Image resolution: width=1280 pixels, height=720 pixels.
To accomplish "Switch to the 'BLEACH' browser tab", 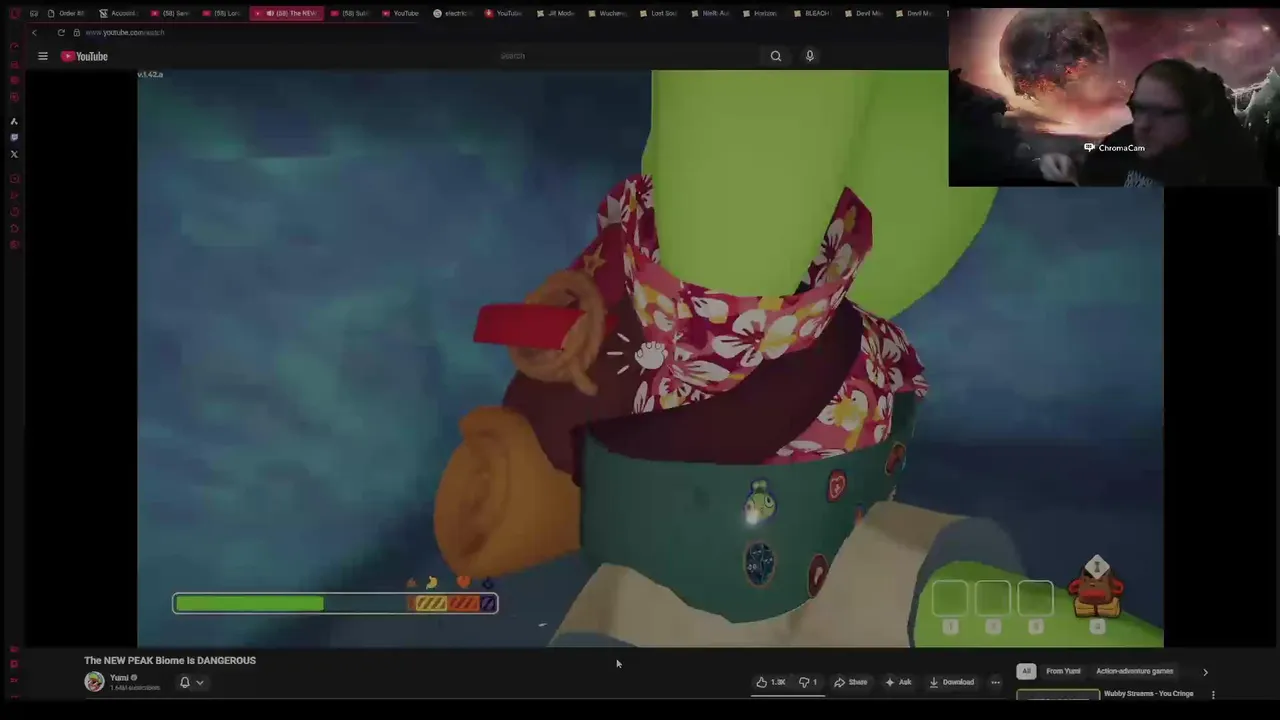I will tap(812, 13).
